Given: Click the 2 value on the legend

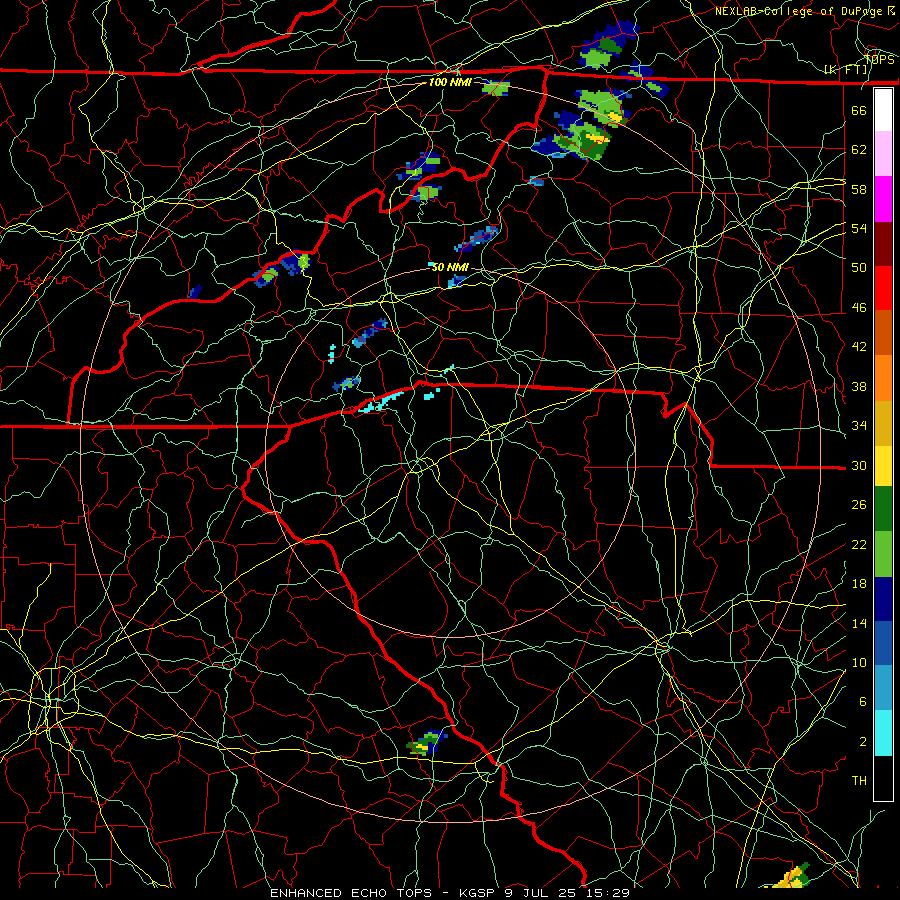Looking at the screenshot, I should [863, 742].
